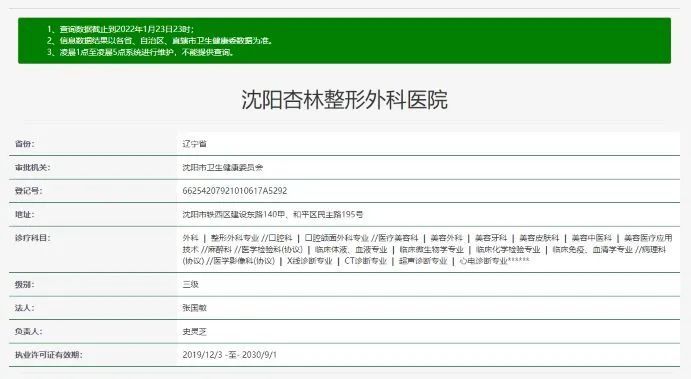Screen dimensions: 691x379
Task: Select registration number 66254207921010617A5292
Action: (234, 191)
